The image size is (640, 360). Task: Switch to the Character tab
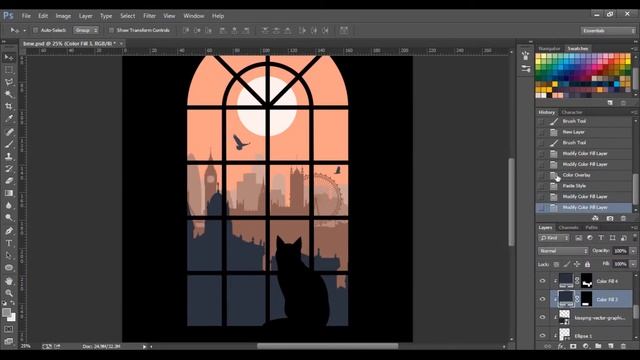[x=572, y=112]
